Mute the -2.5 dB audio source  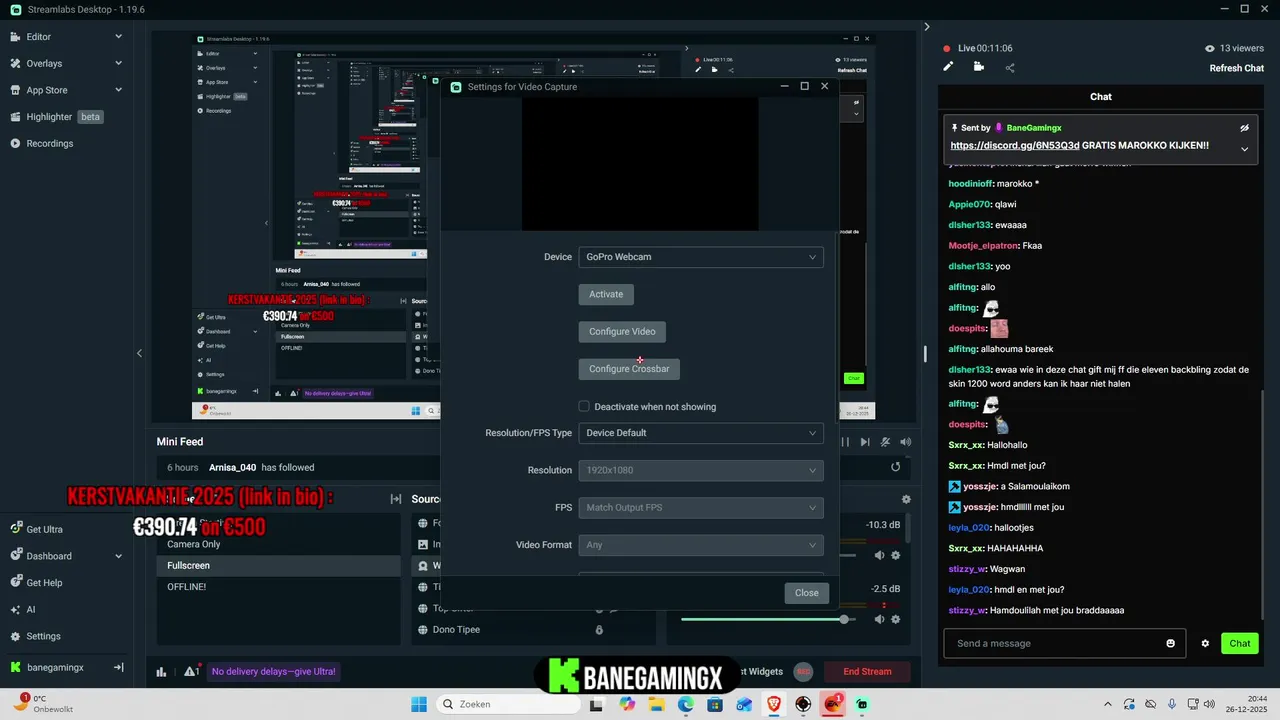pyautogui.click(x=879, y=619)
